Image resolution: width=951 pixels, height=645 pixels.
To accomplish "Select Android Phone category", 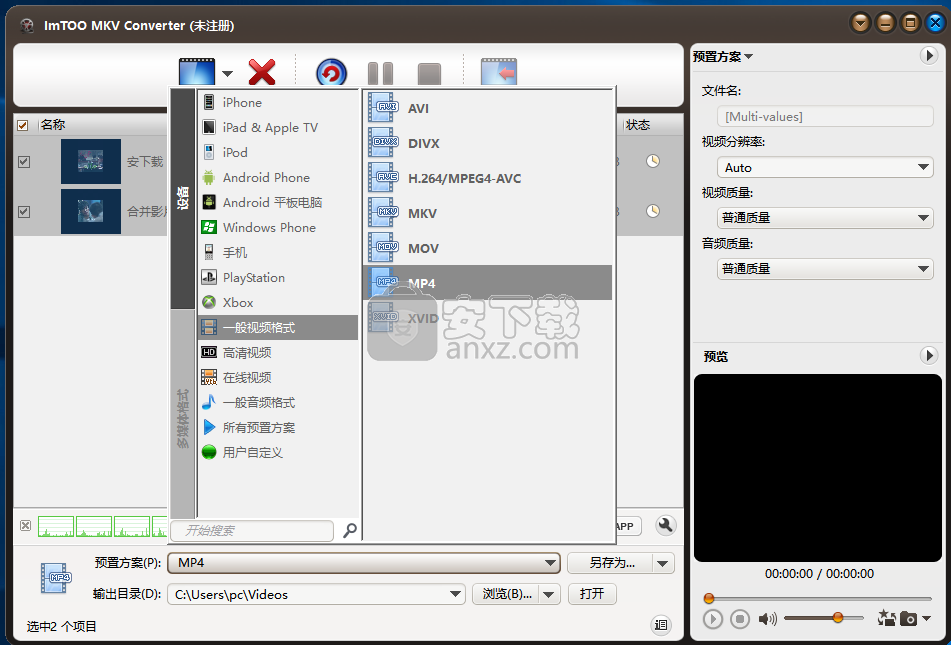I will pos(278,177).
